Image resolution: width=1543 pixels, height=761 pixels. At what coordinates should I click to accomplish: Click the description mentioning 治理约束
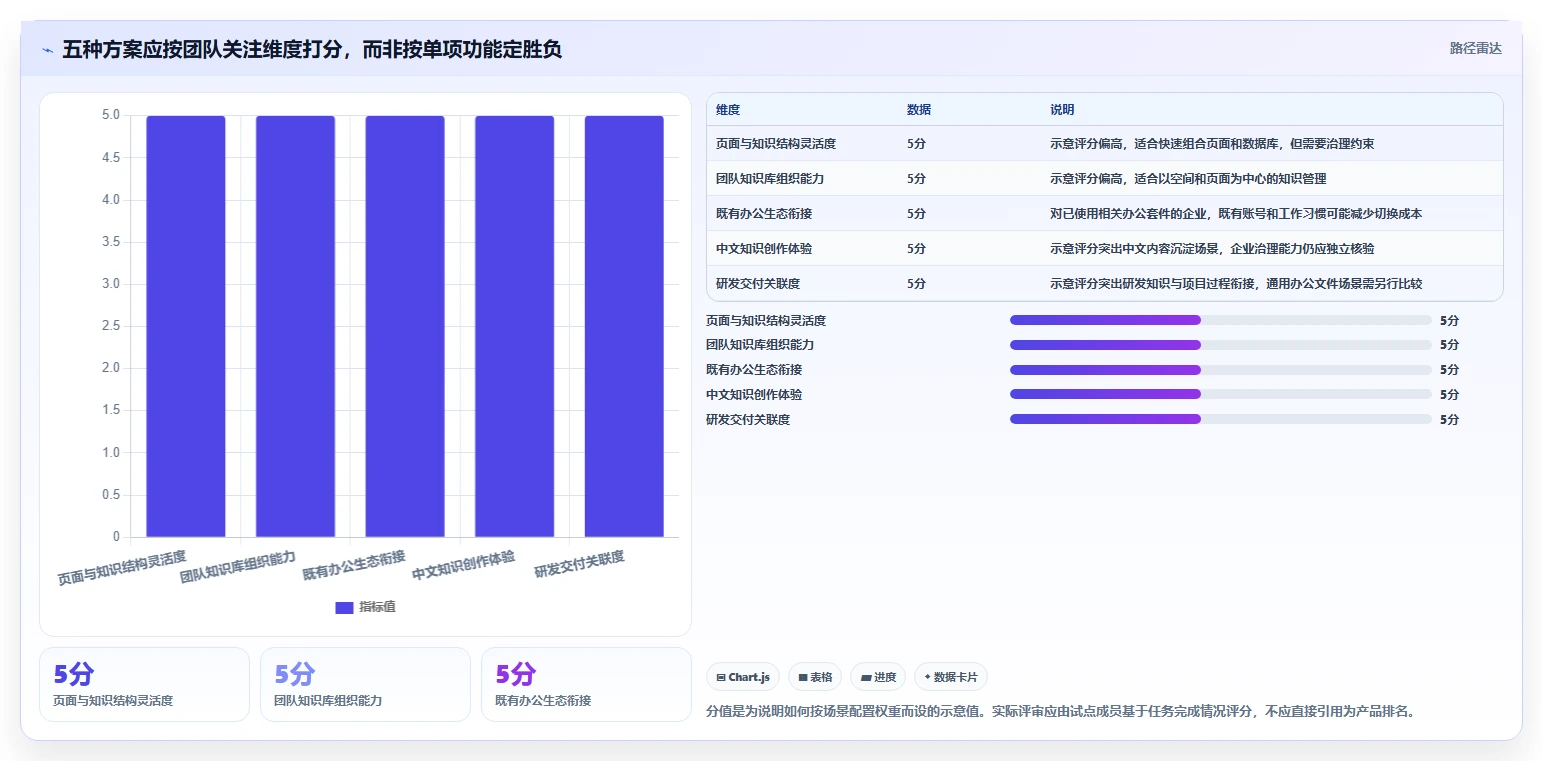(1212, 144)
